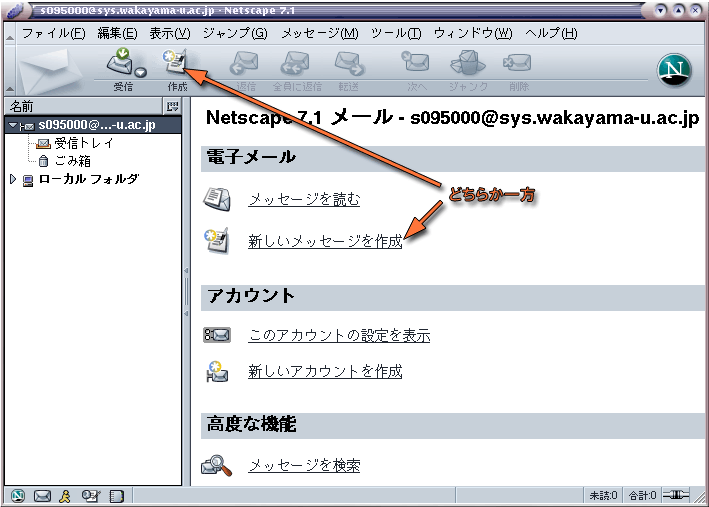Click the 名前 column header
The height and width of the screenshot is (507, 709).
[83, 107]
